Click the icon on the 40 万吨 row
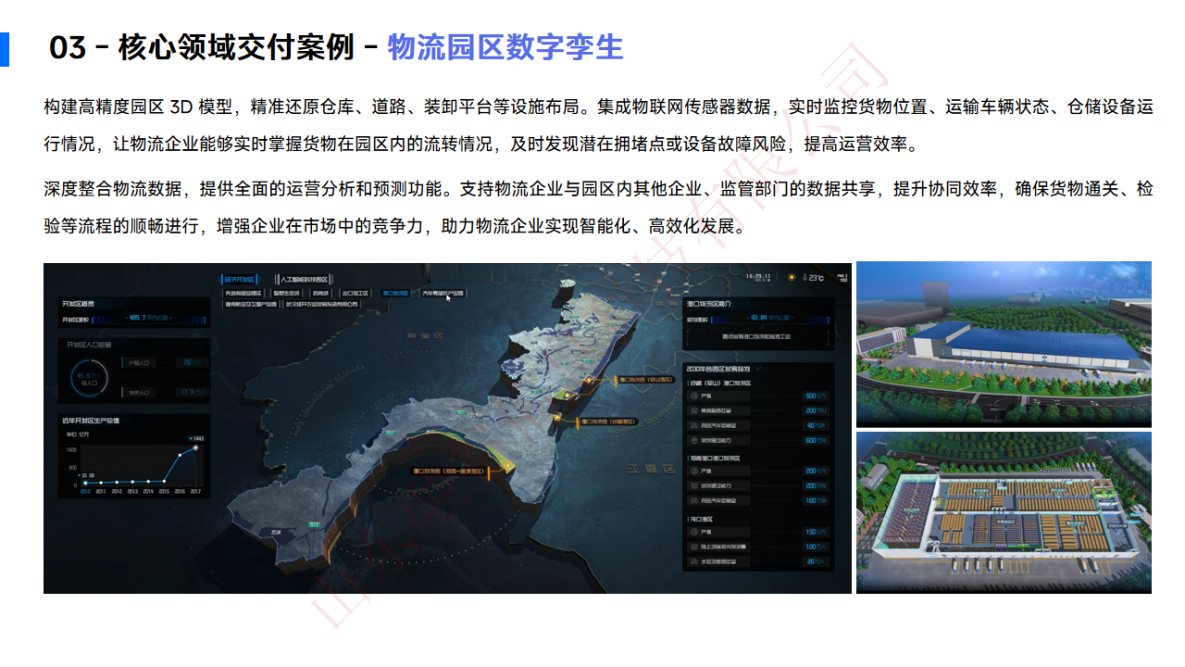The width and height of the screenshot is (1185, 667). [x=695, y=425]
